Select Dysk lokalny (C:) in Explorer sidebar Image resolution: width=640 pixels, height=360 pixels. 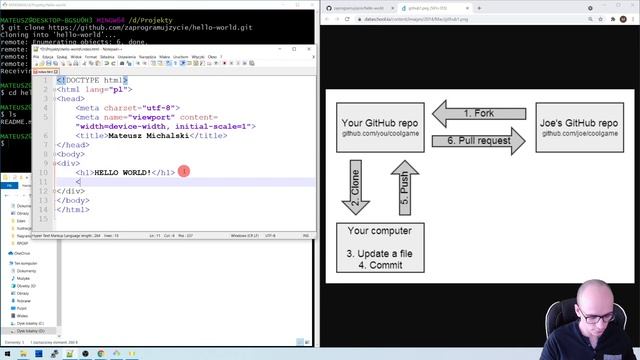click(x=28, y=323)
